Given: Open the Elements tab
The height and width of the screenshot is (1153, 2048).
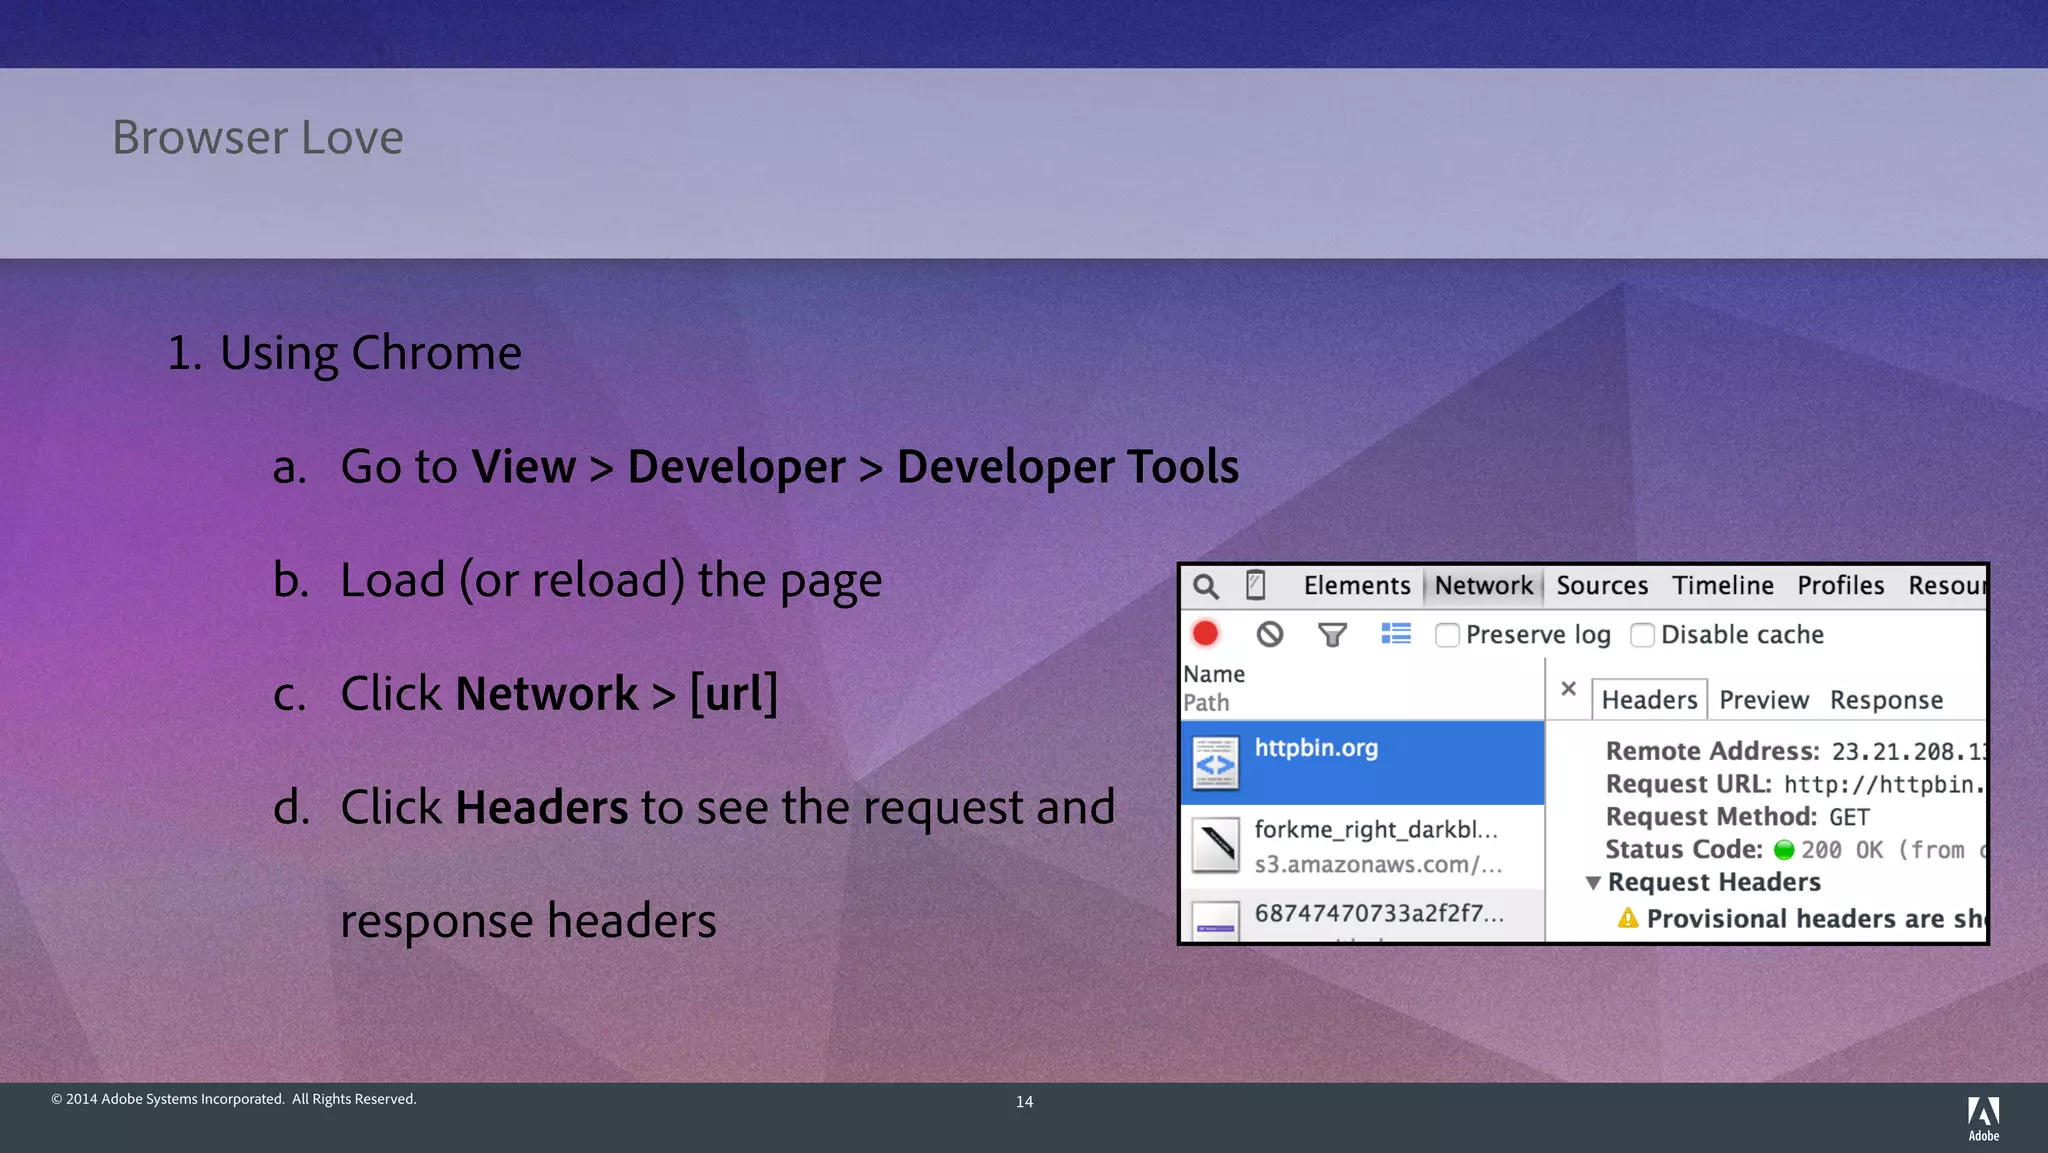Looking at the screenshot, I should [x=1357, y=585].
